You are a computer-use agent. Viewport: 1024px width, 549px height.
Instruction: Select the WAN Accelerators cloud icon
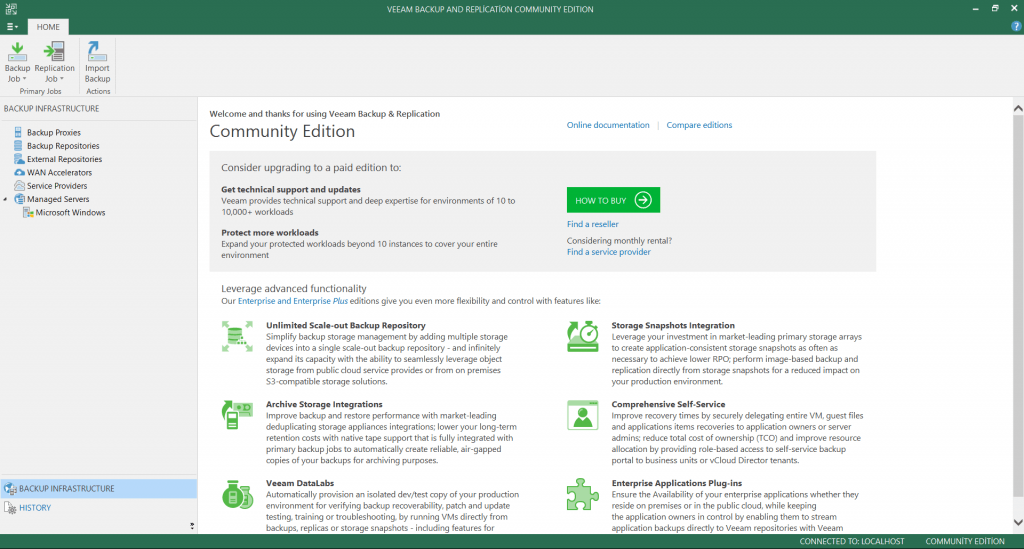(x=19, y=172)
